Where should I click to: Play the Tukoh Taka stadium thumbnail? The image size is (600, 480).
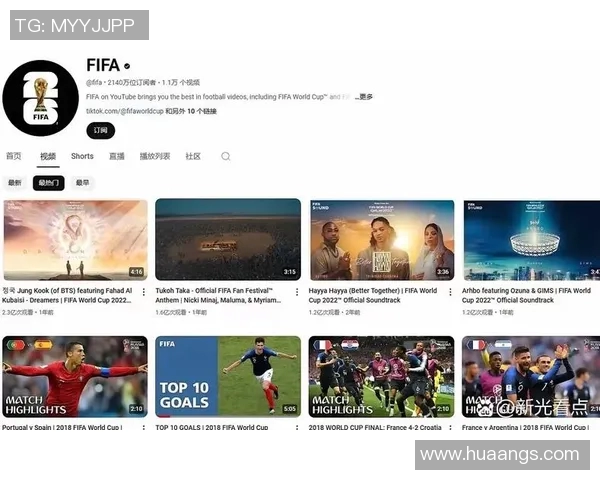coord(228,240)
